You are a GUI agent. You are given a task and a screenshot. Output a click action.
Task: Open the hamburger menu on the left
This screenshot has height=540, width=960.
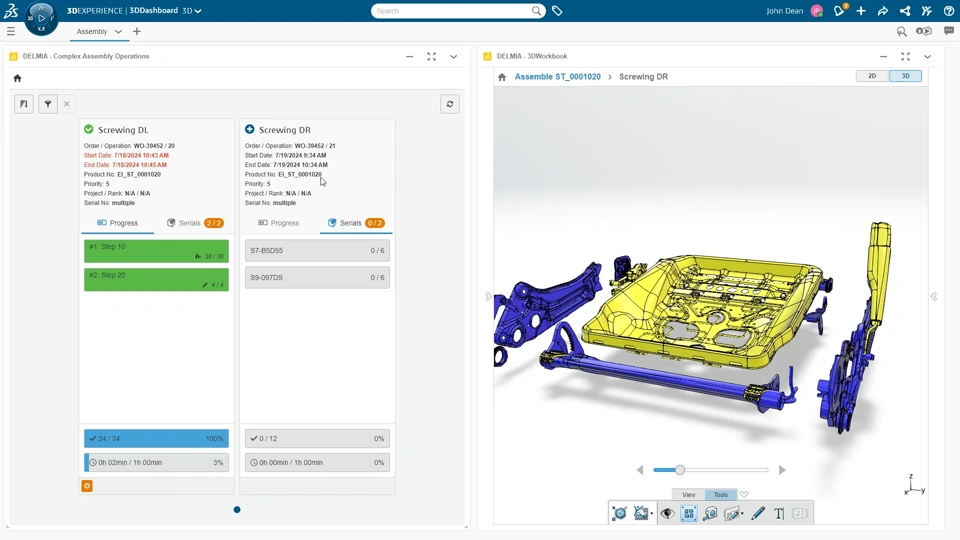[x=10, y=31]
